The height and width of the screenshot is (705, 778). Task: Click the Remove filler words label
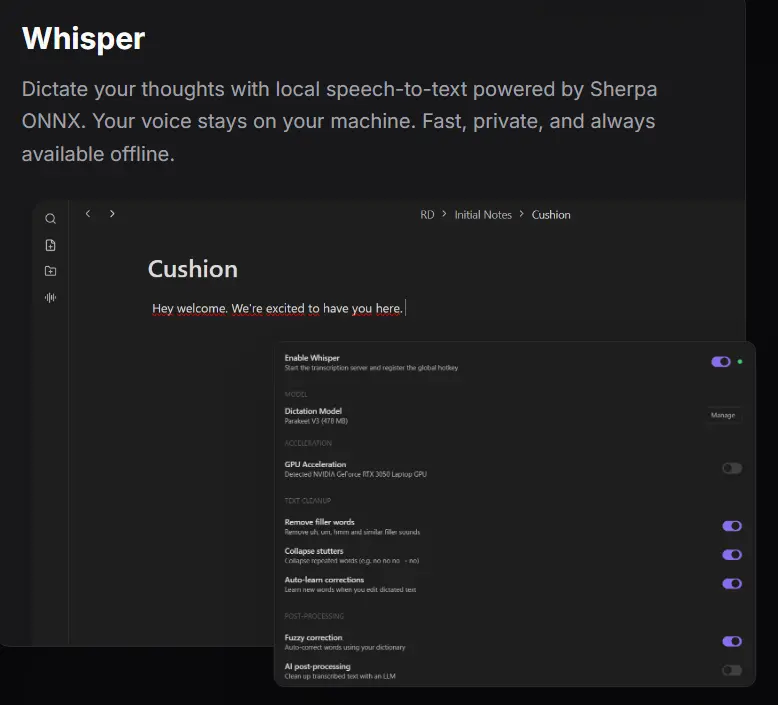(x=319, y=522)
